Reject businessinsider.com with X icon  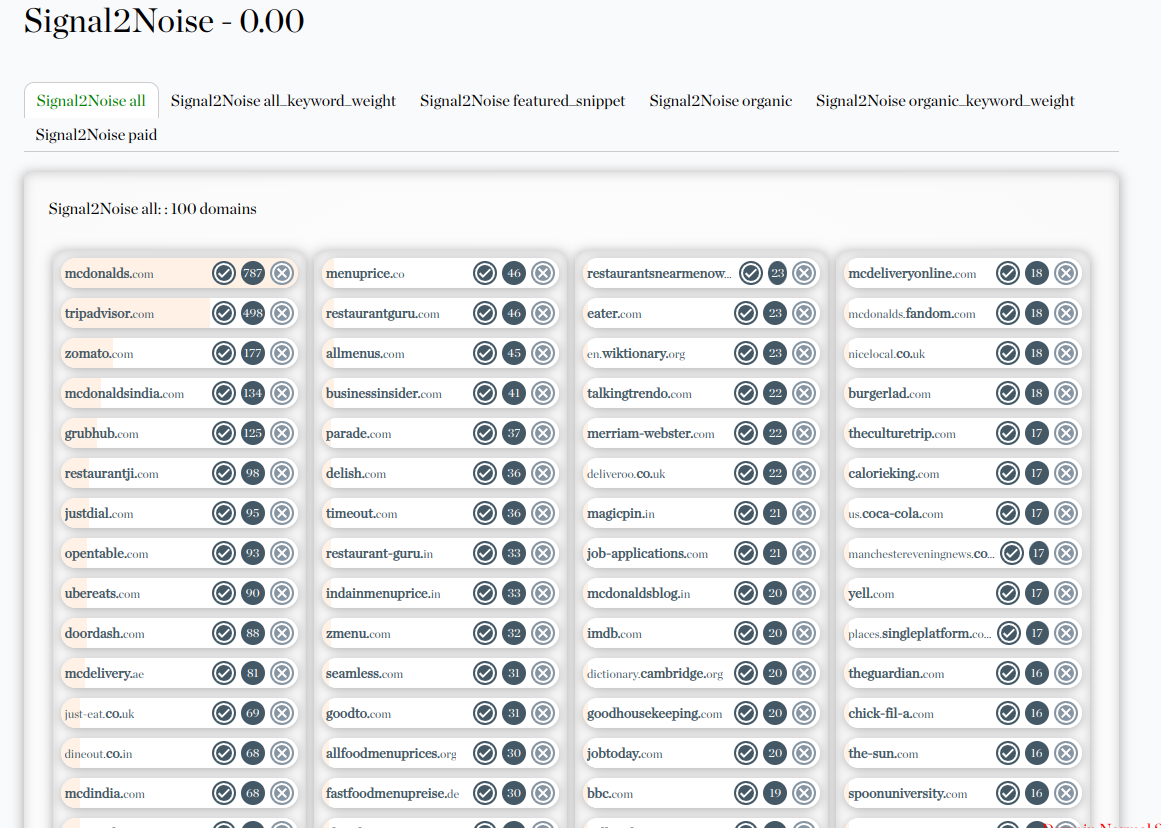pos(543,393)
